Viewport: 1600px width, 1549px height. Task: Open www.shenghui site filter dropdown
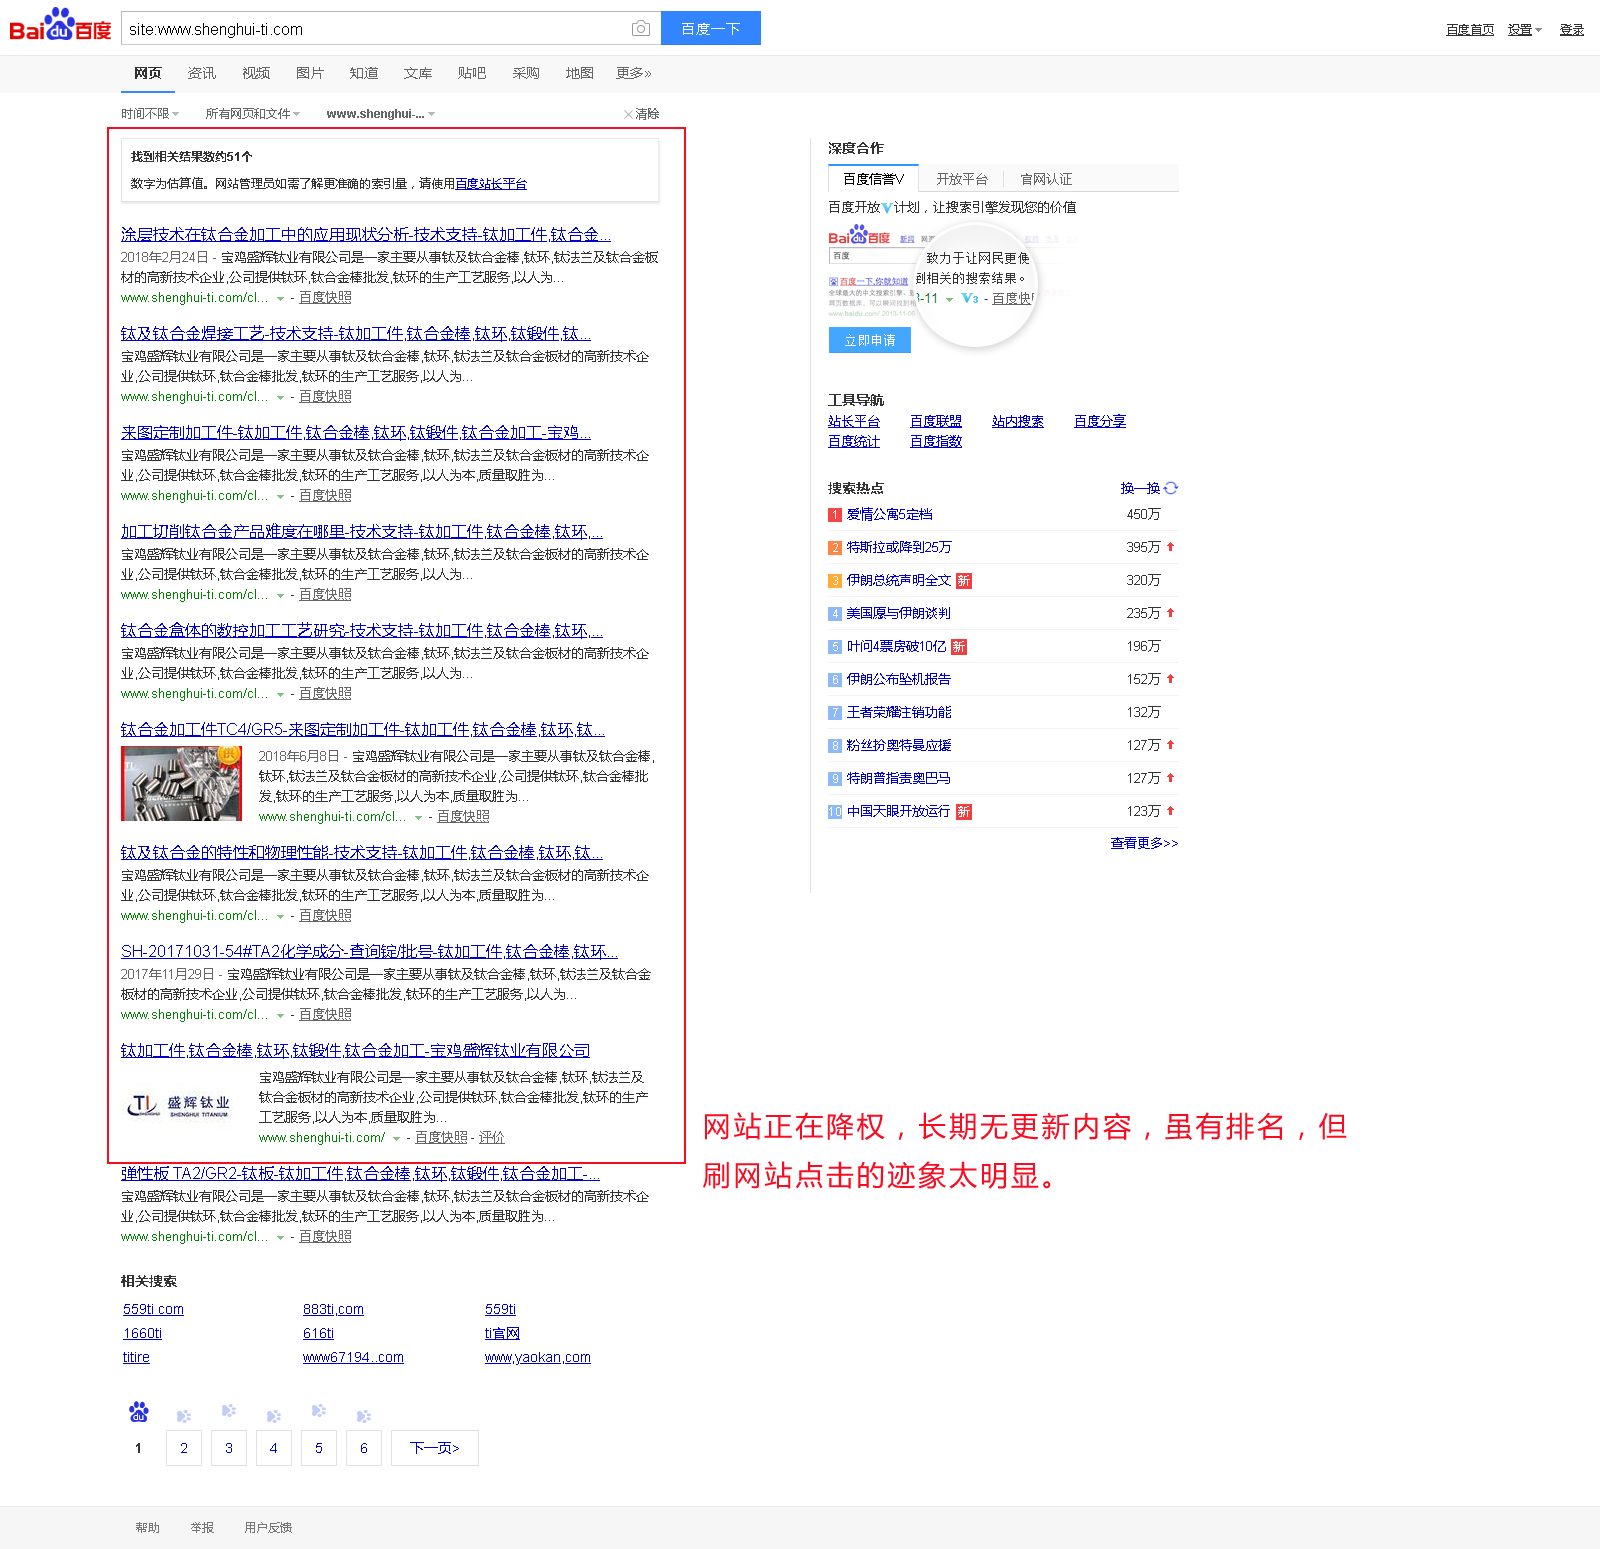coord(381,114)
